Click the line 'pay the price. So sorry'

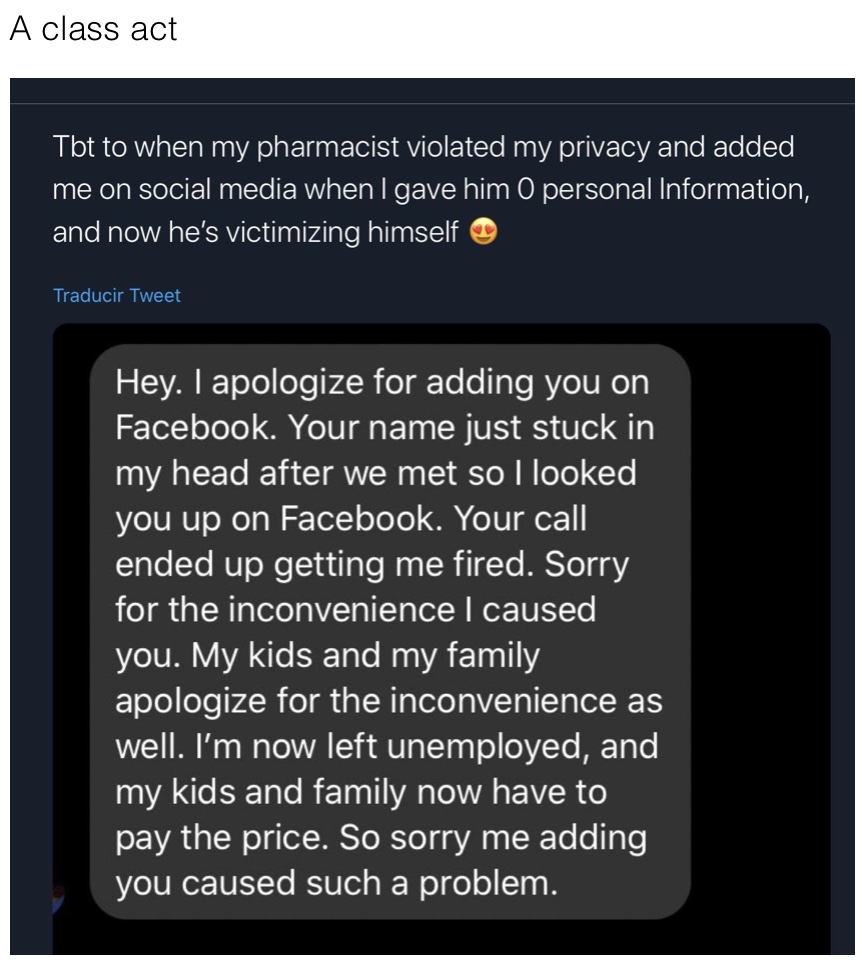(x=380, y=839)
